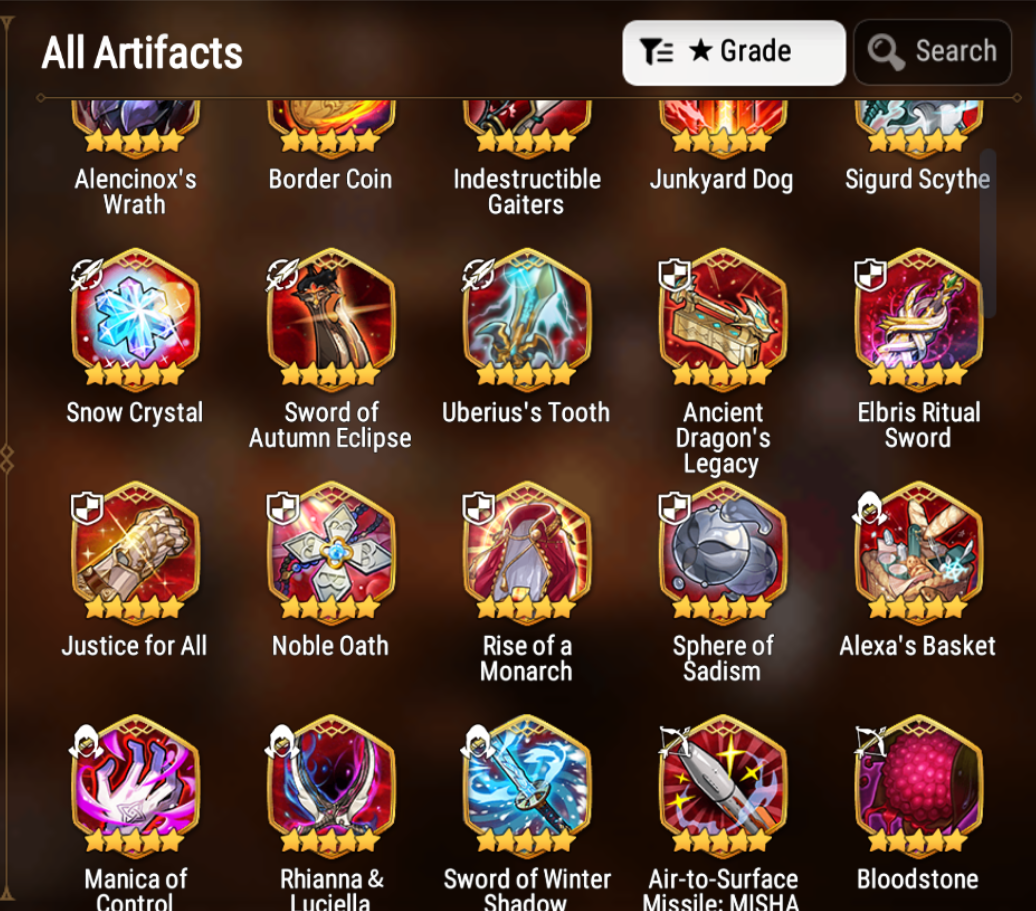Select the Border Coin artifact thumbnail
Screen dimensions: 1036x911
(x=330, y=127)
